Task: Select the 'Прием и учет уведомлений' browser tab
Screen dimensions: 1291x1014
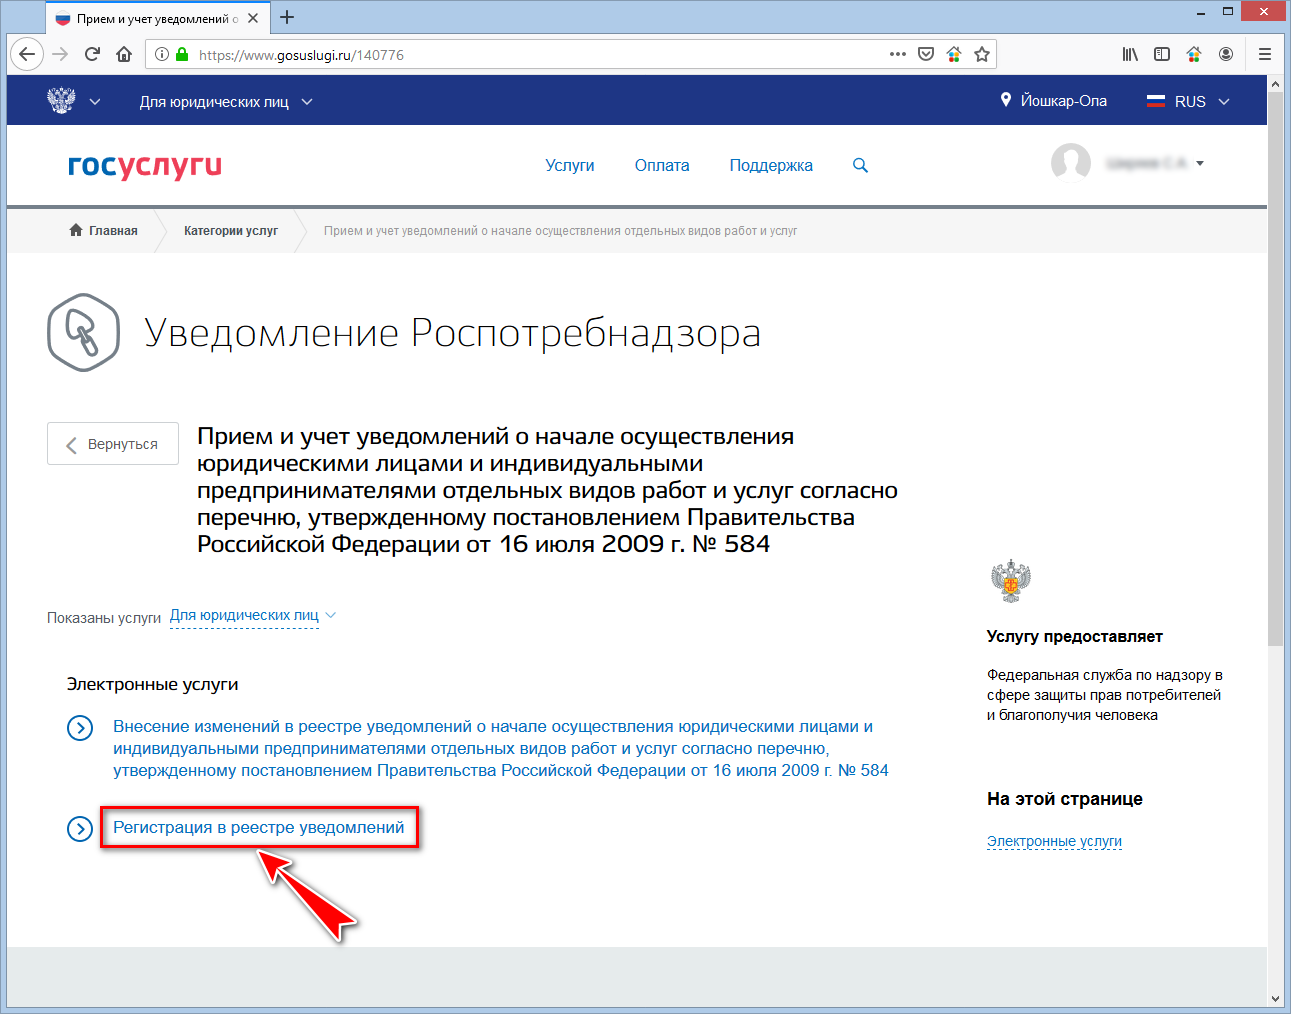Action: [157, 18]
